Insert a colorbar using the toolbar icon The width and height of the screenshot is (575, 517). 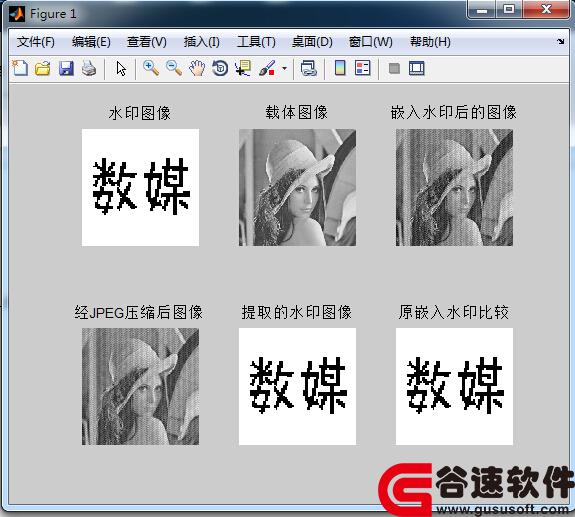click(x=340, y=68)
